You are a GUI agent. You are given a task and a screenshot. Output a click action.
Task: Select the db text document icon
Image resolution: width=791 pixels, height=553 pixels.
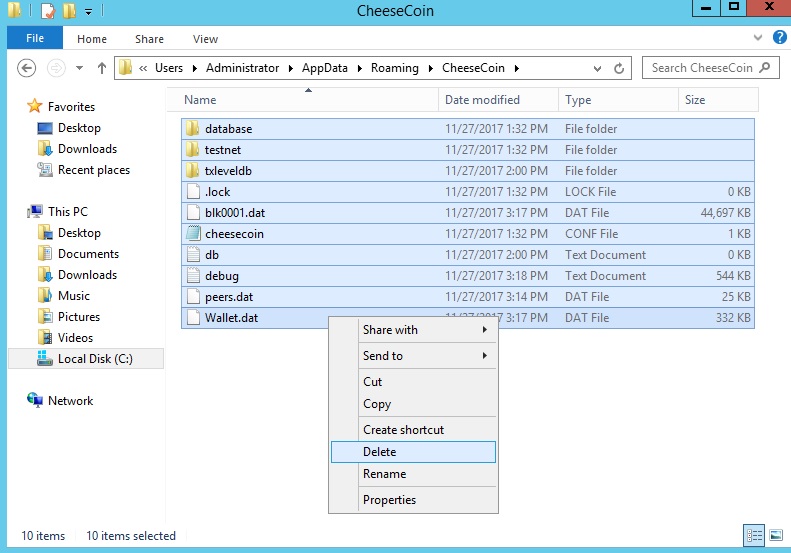tap(193, 254)
